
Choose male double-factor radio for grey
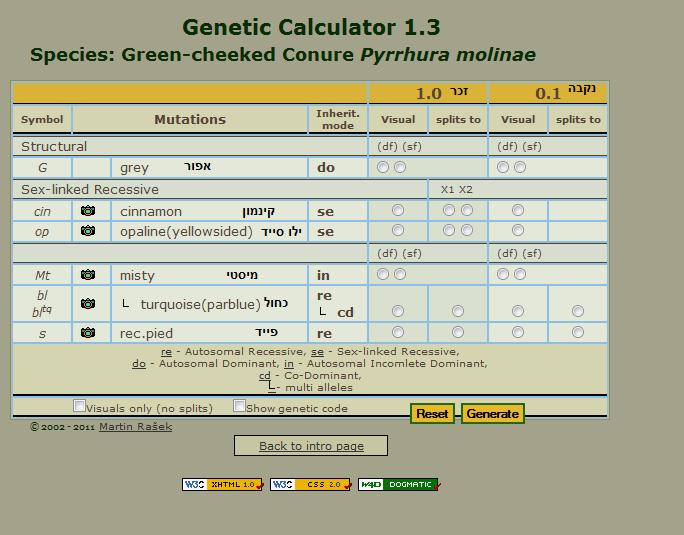383,168
